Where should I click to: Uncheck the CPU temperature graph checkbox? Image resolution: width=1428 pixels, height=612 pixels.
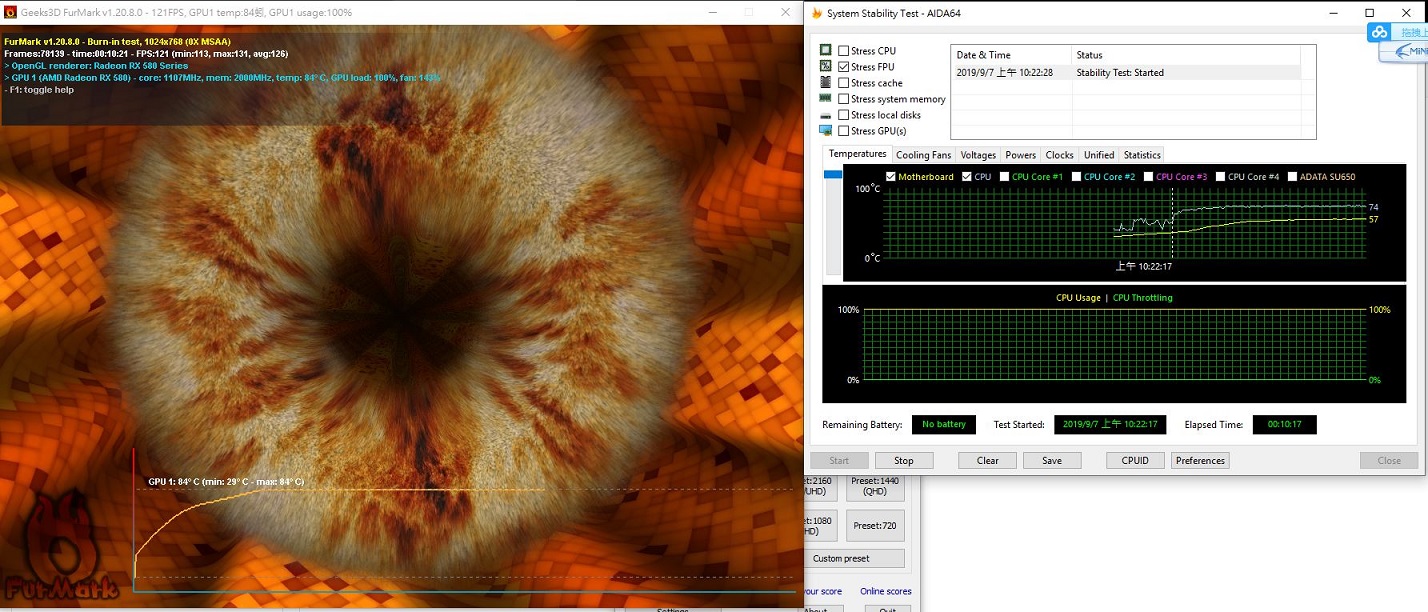pos(967,177)
